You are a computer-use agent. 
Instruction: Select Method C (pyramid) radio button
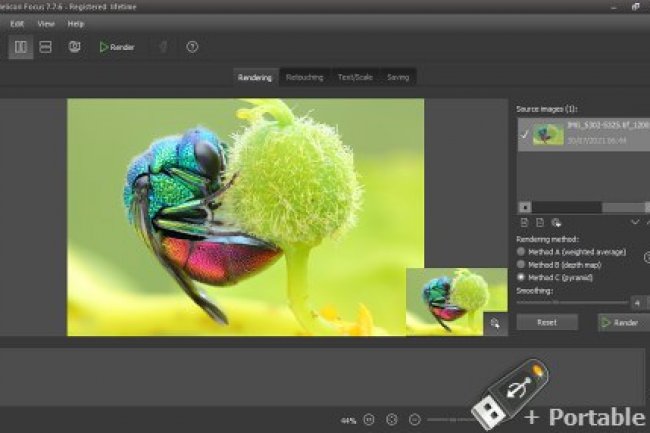(521, 277)
